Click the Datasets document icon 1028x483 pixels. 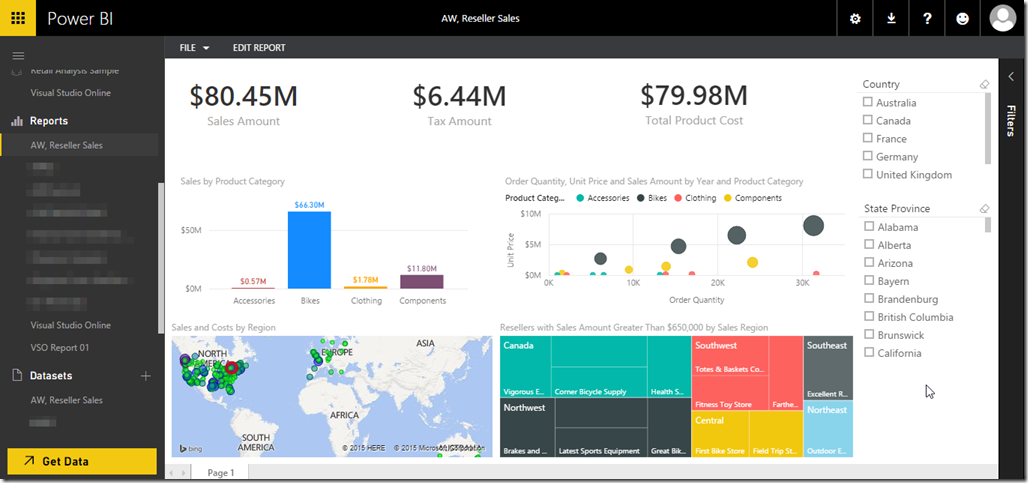(x=16, y=376)
